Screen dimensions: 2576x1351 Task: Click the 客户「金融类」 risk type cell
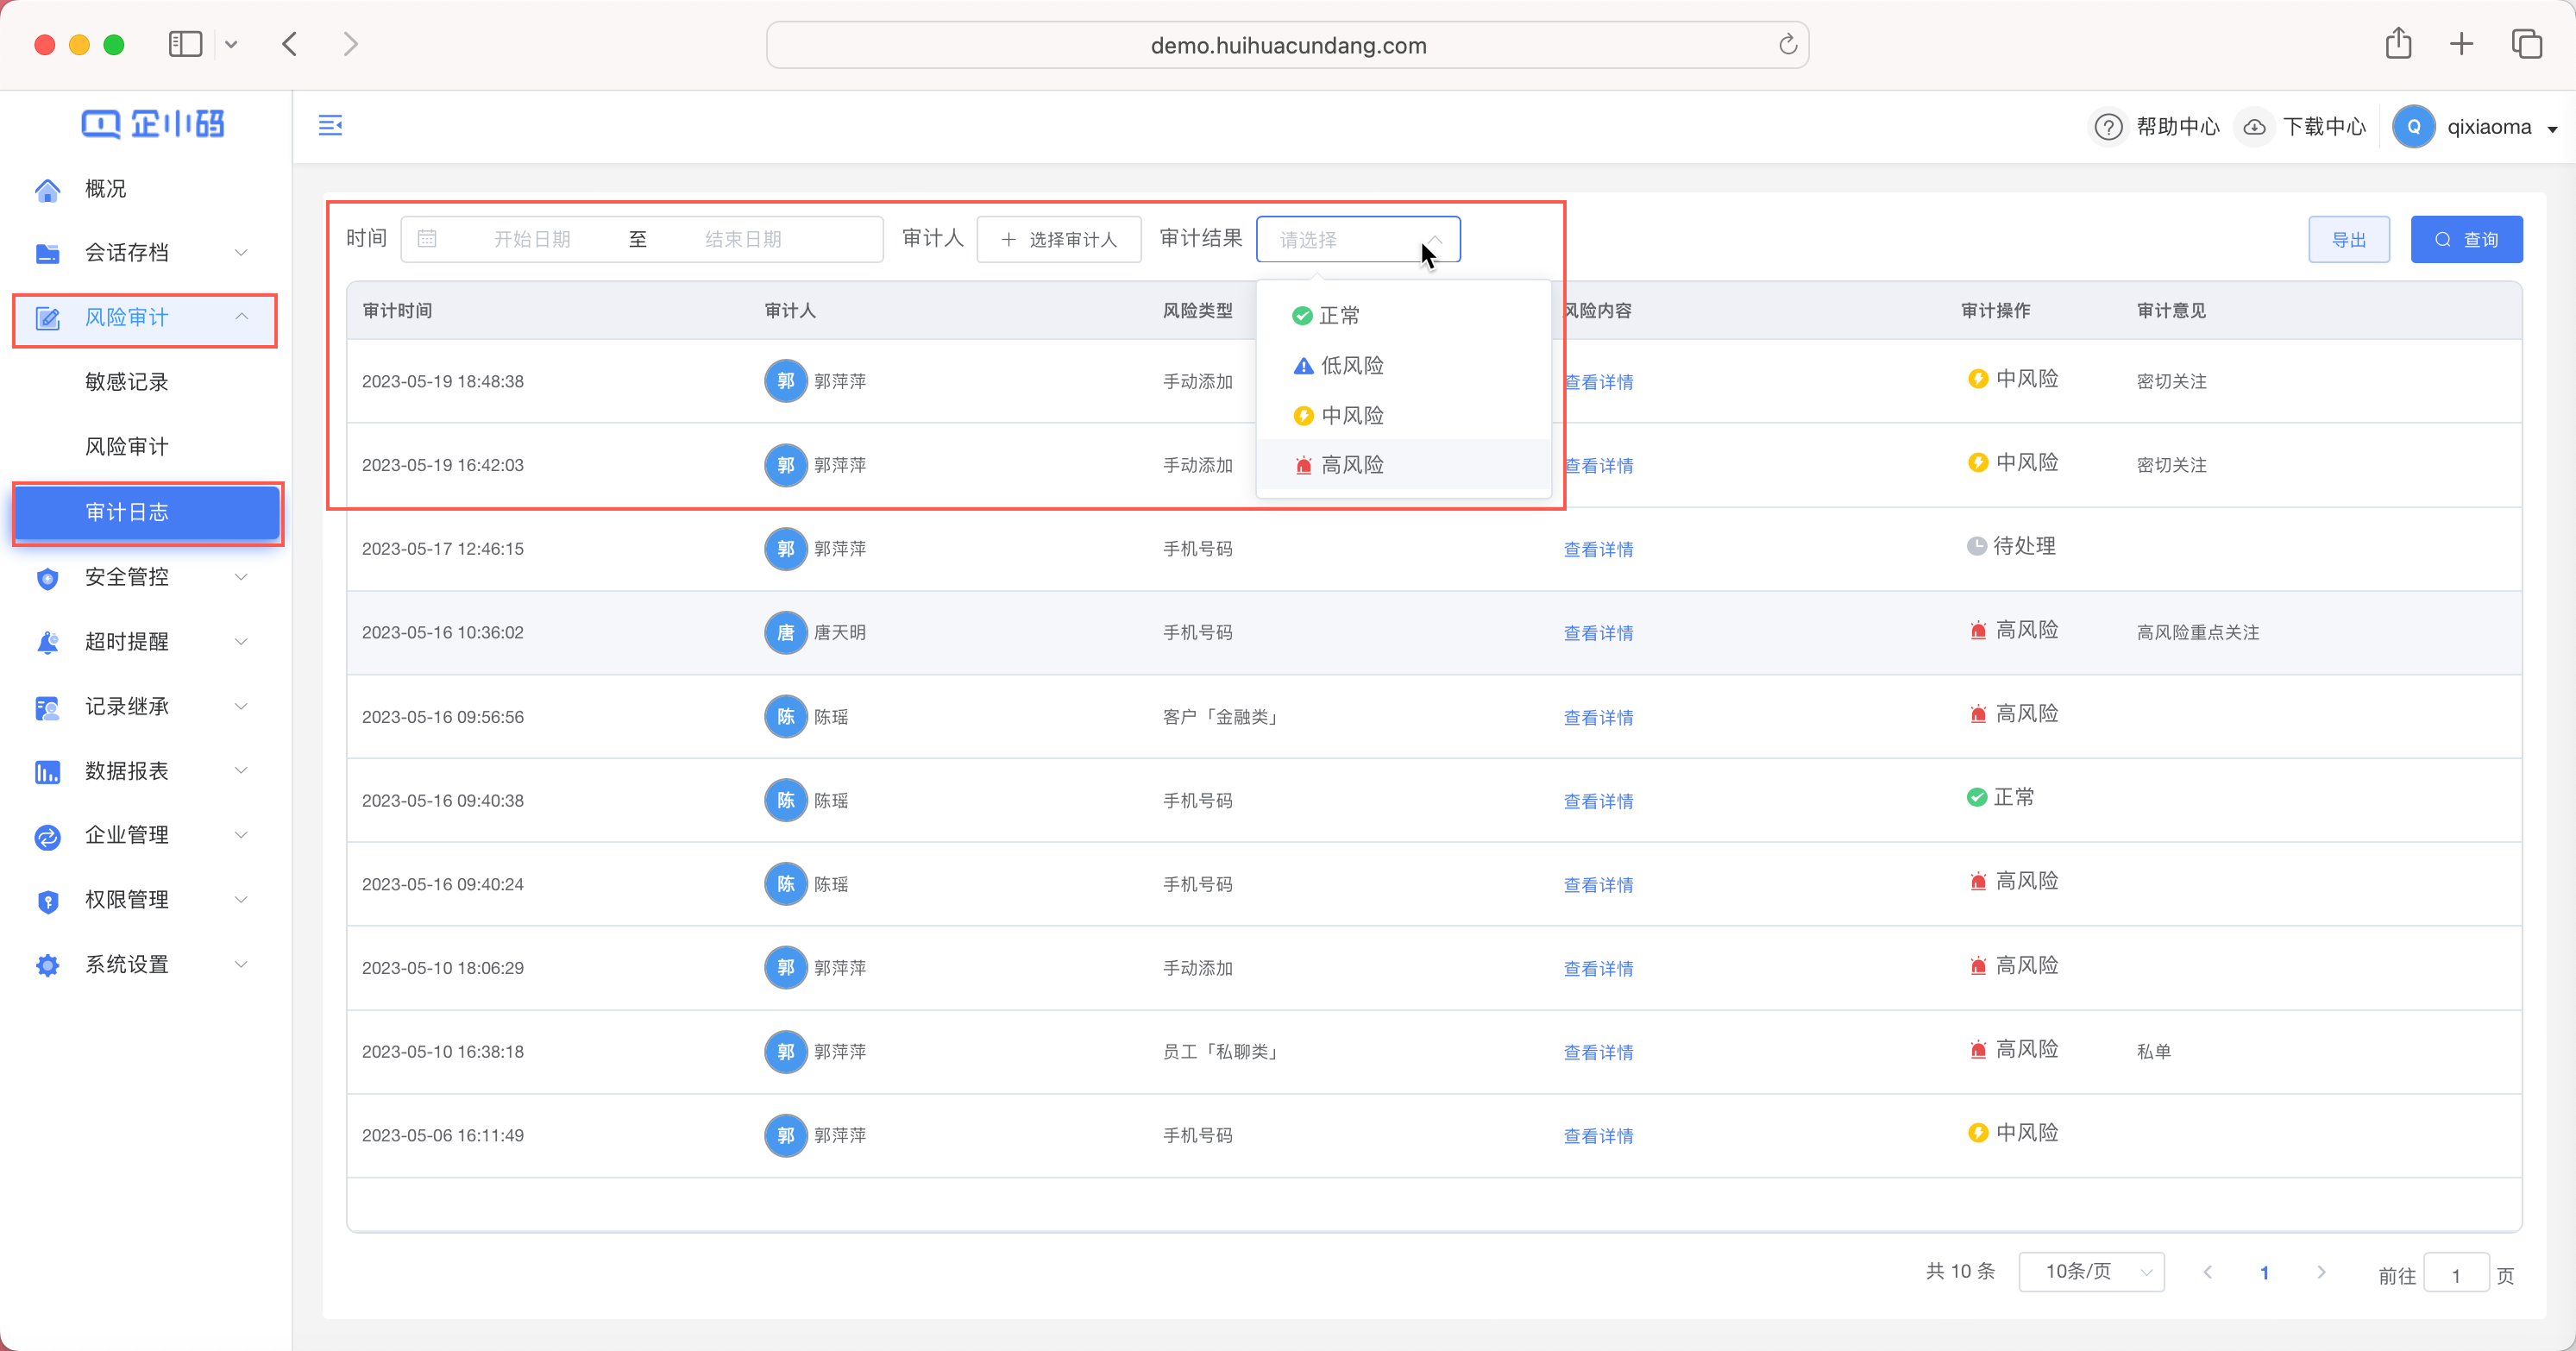tap(1222, 717)
